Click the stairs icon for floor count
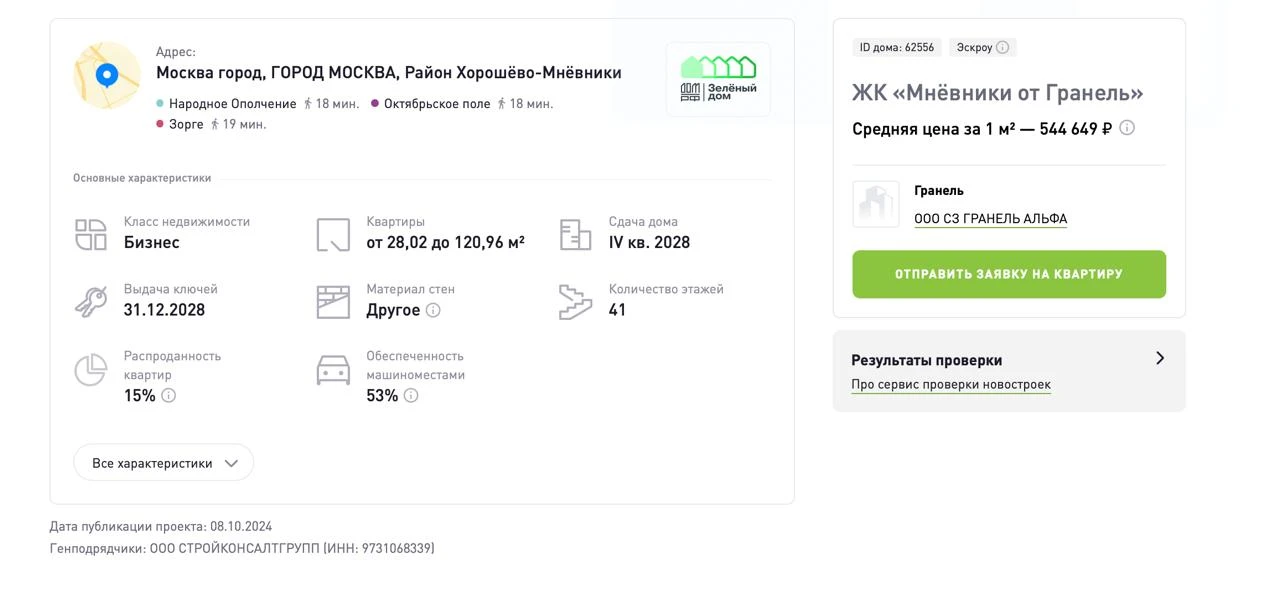The width and height of the screenshot is (1280, 599). (576, 302)
